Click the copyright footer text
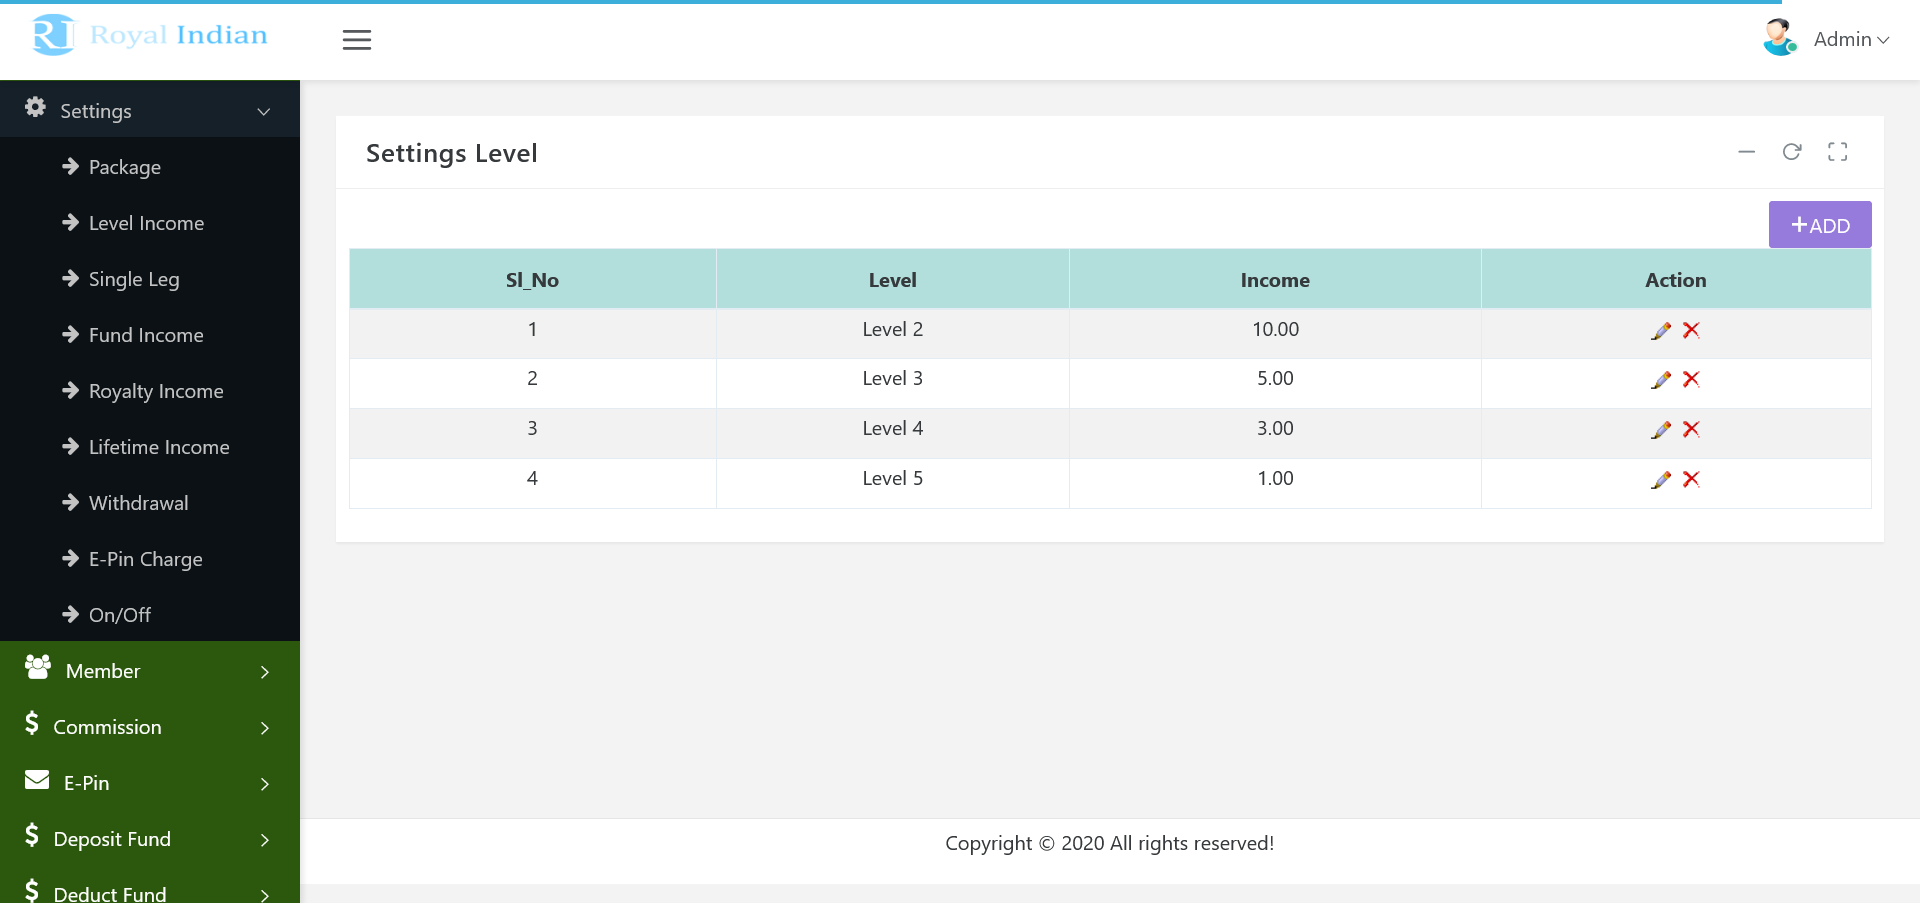 coord(1110,843)
